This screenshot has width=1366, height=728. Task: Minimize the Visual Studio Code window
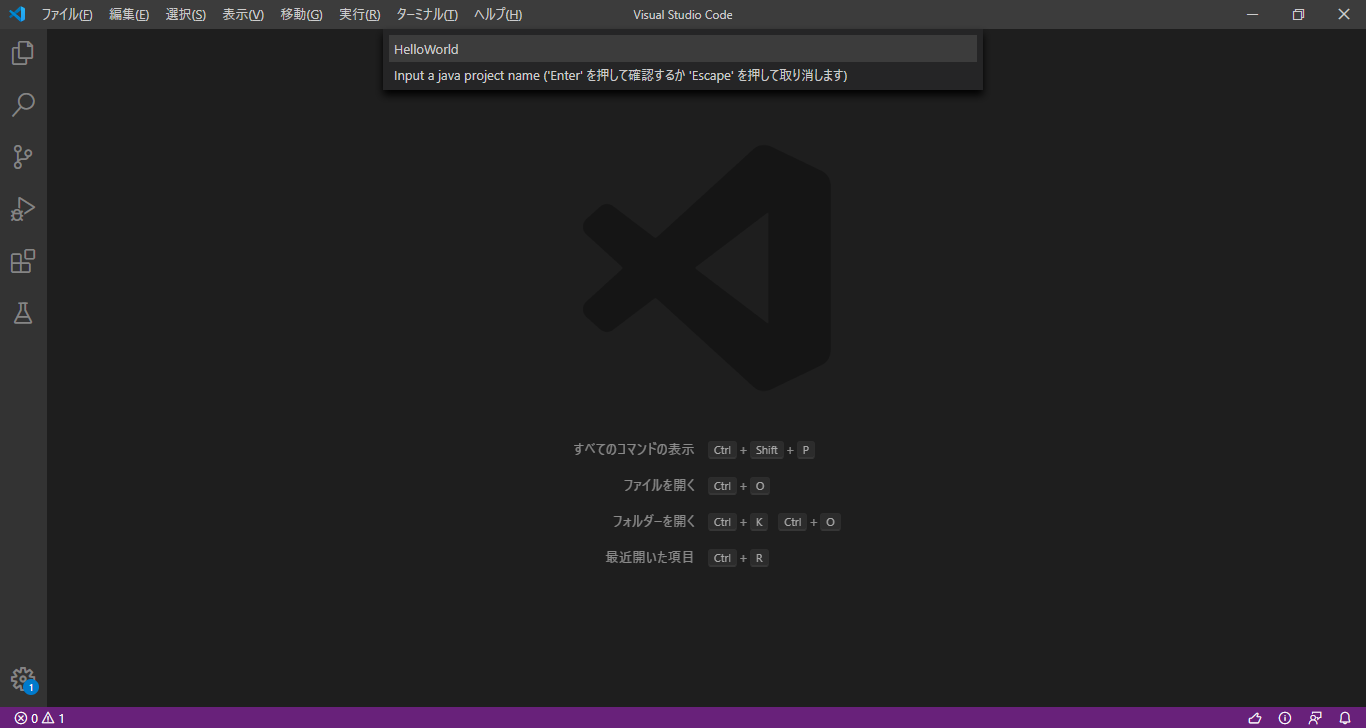click(x=1252, y=14)
